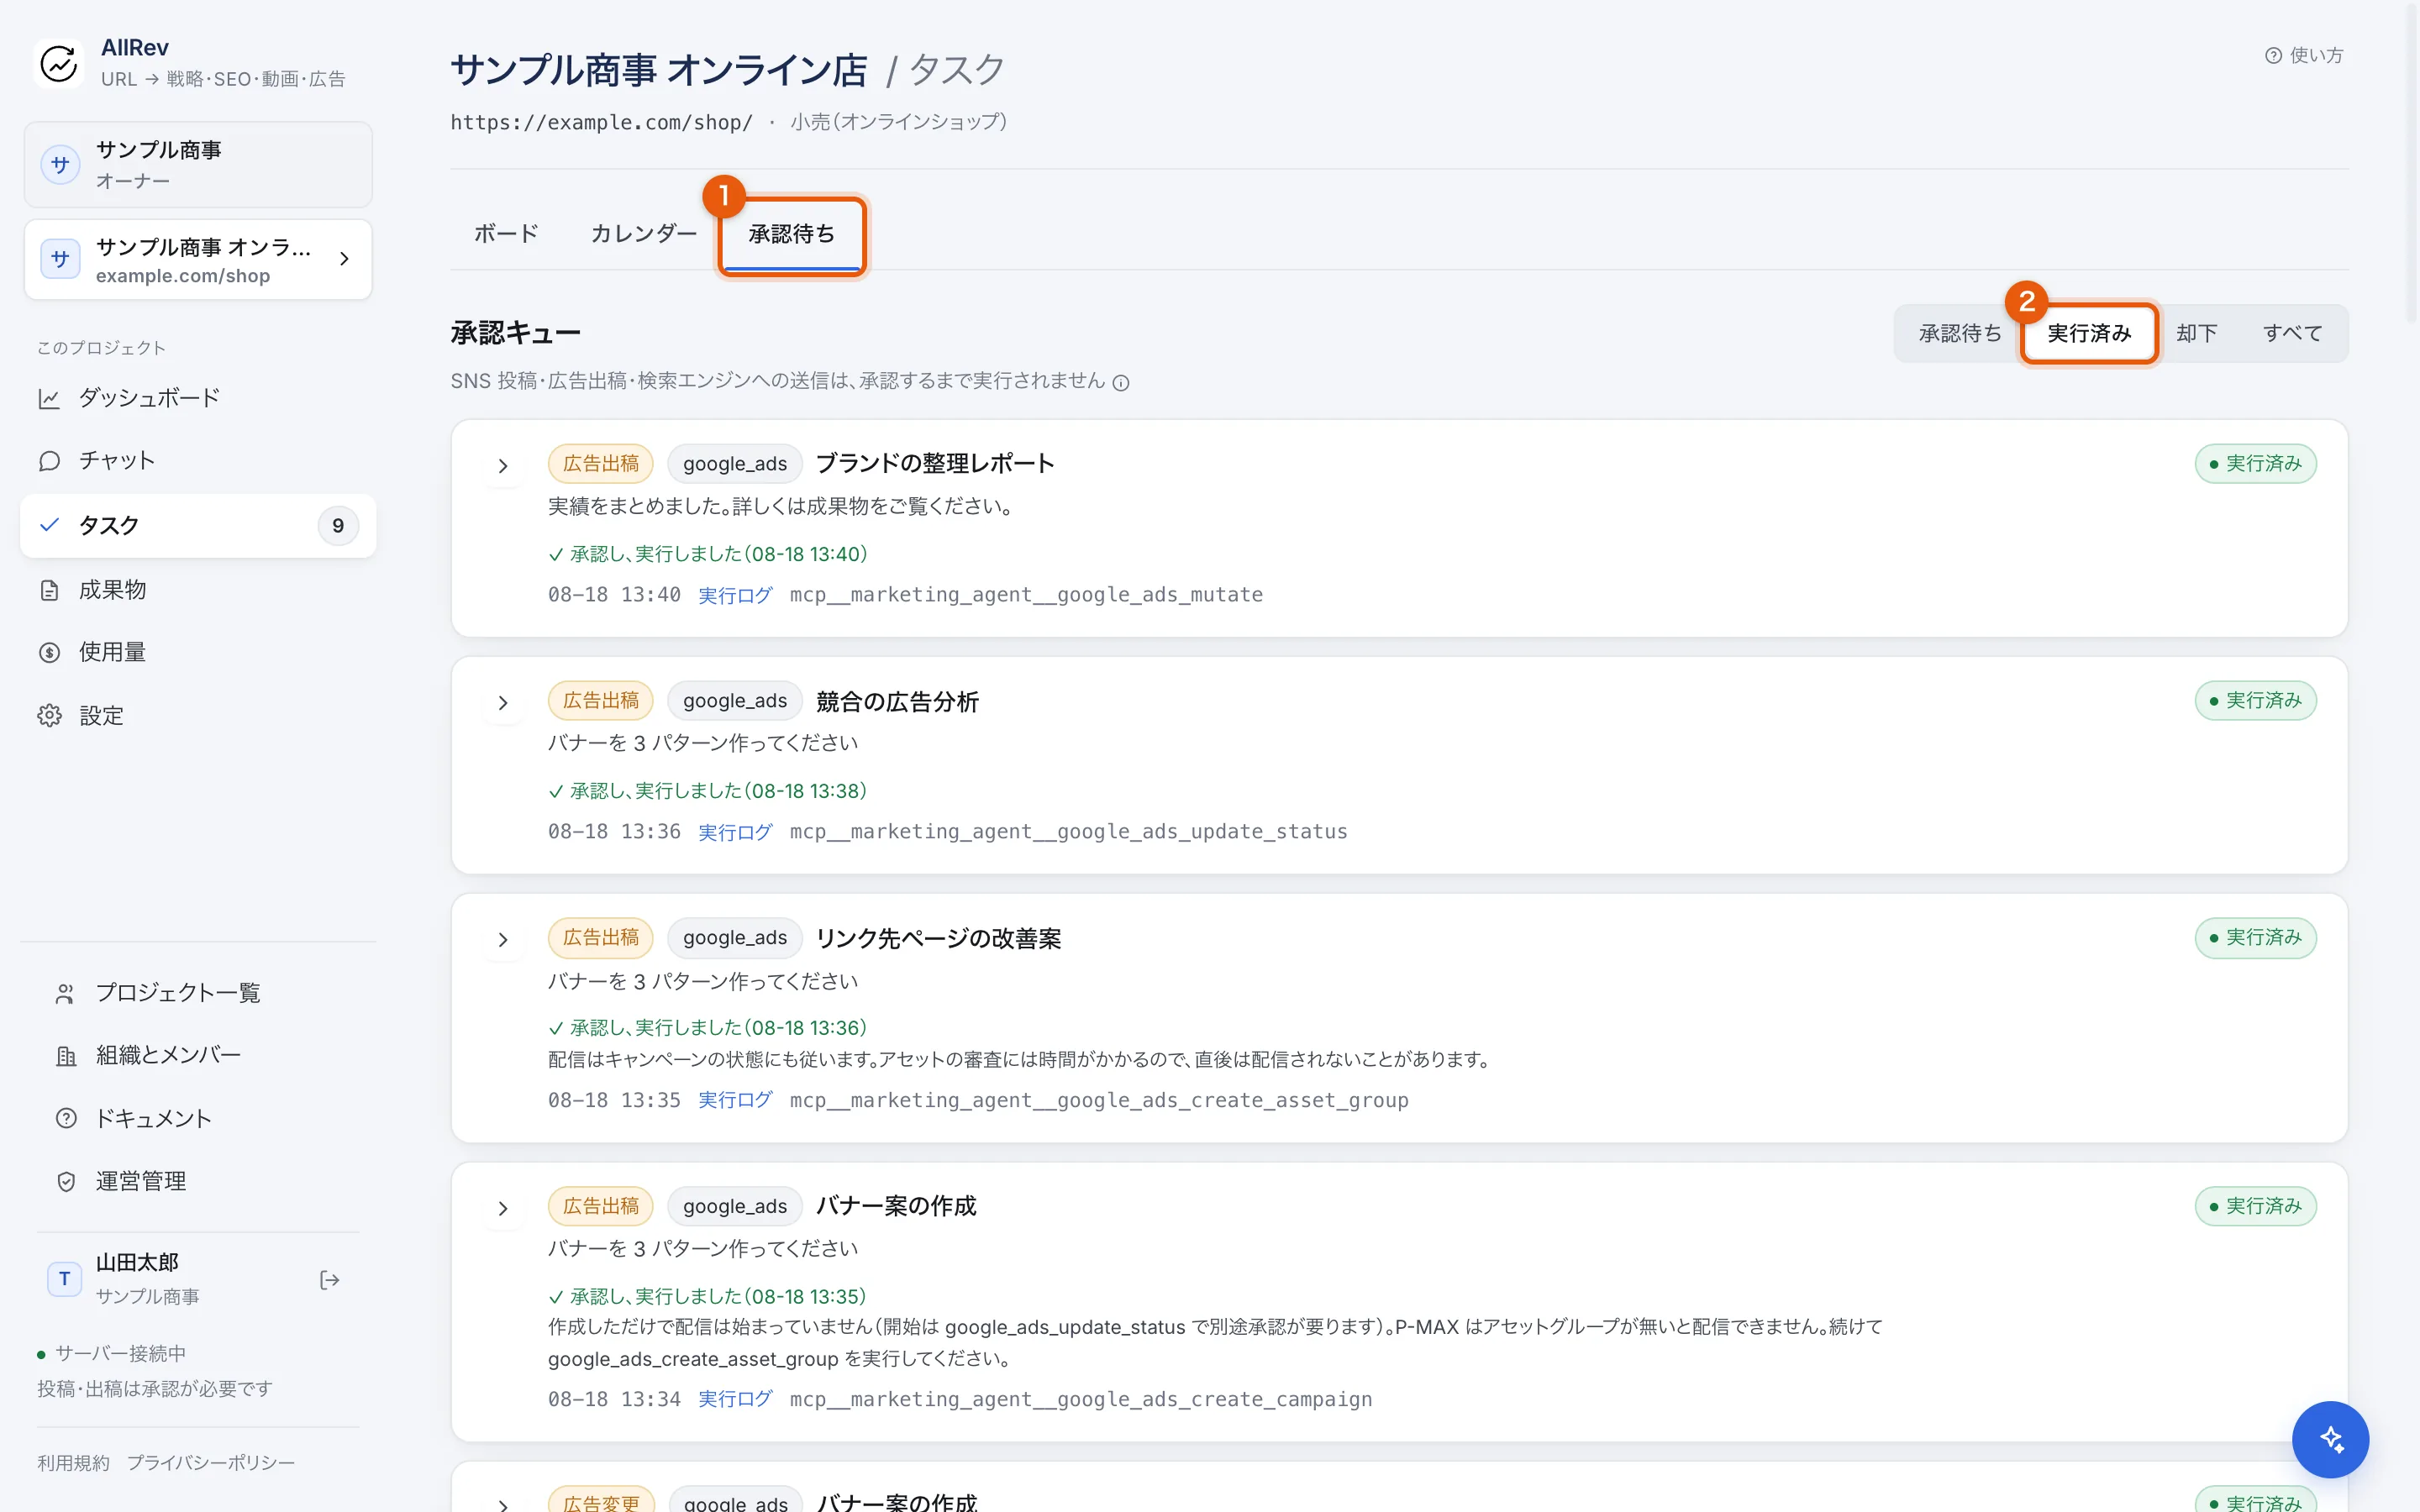2420x1512 pixels.
Task: Show すべて queue items
Action: (x=2292, y=333)
